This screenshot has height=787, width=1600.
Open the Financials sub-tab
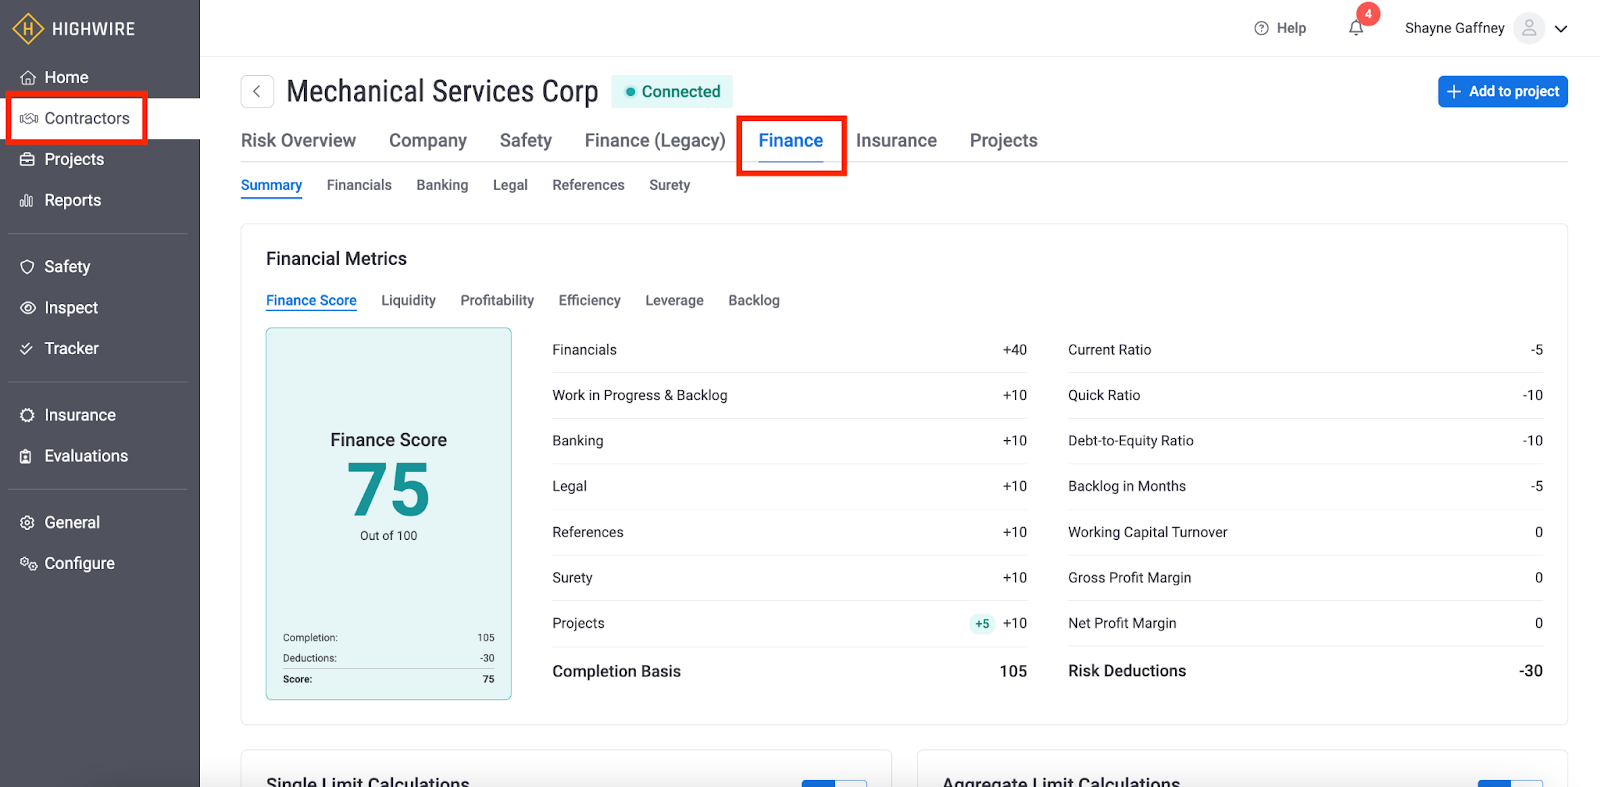click(359, 185)
